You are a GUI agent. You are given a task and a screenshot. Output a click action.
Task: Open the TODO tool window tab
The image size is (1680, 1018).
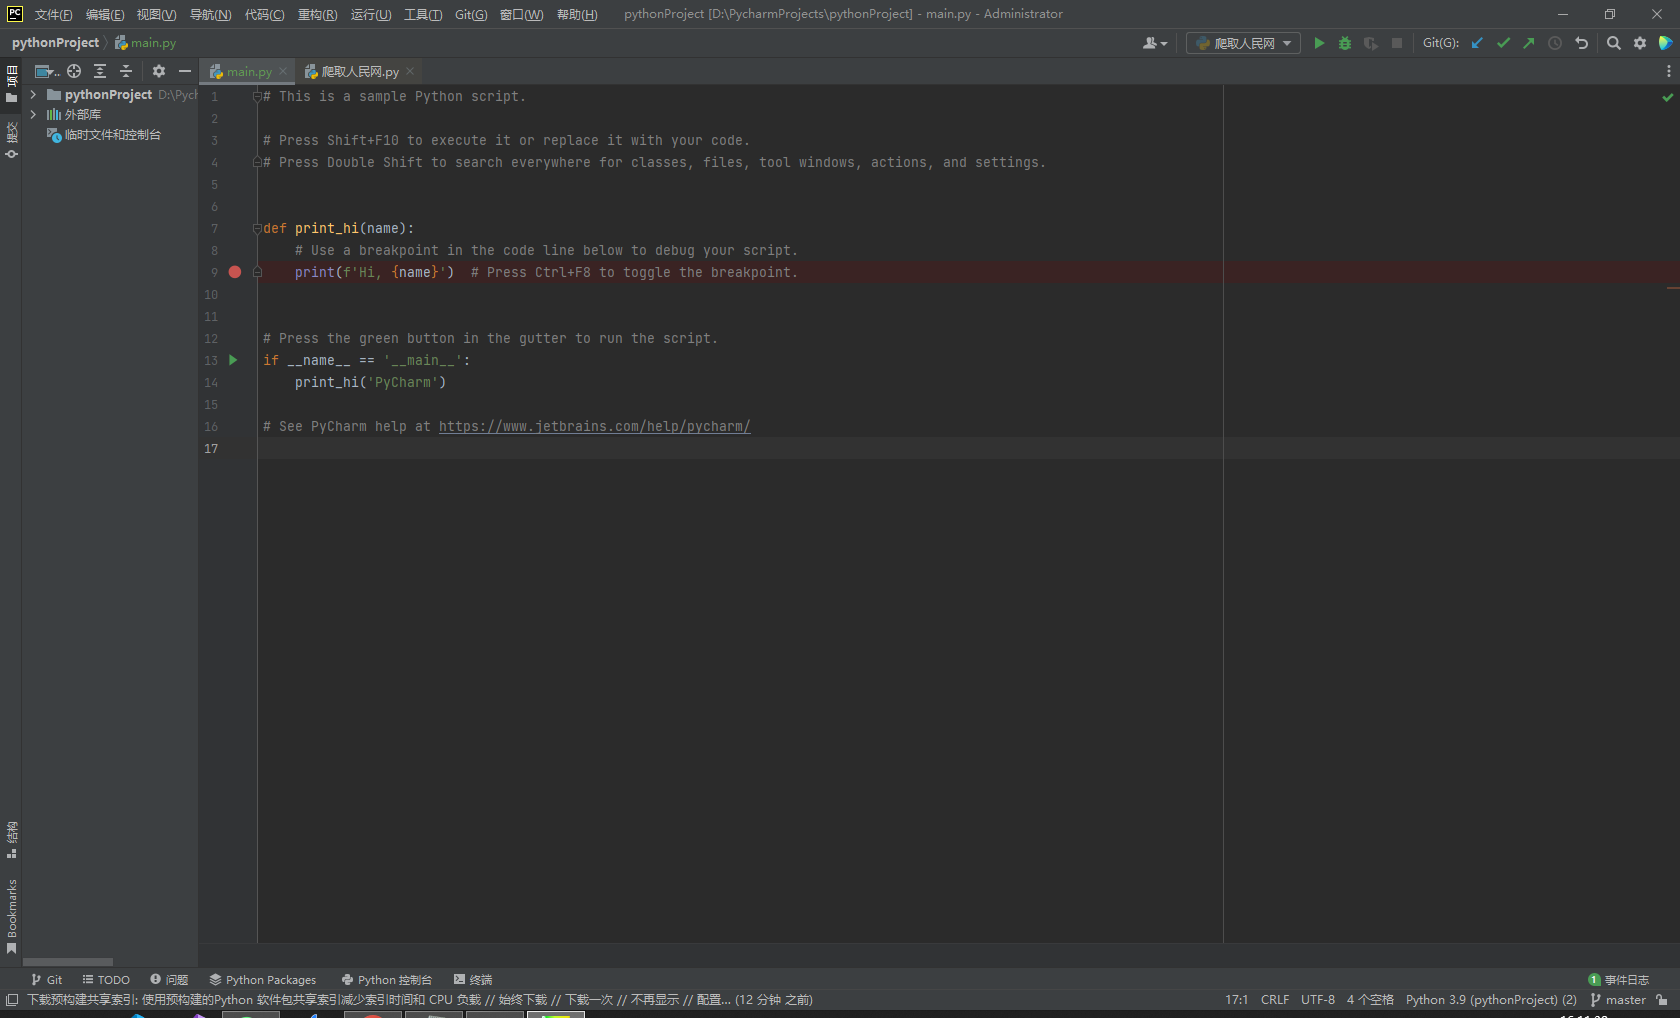pos(106,980)
